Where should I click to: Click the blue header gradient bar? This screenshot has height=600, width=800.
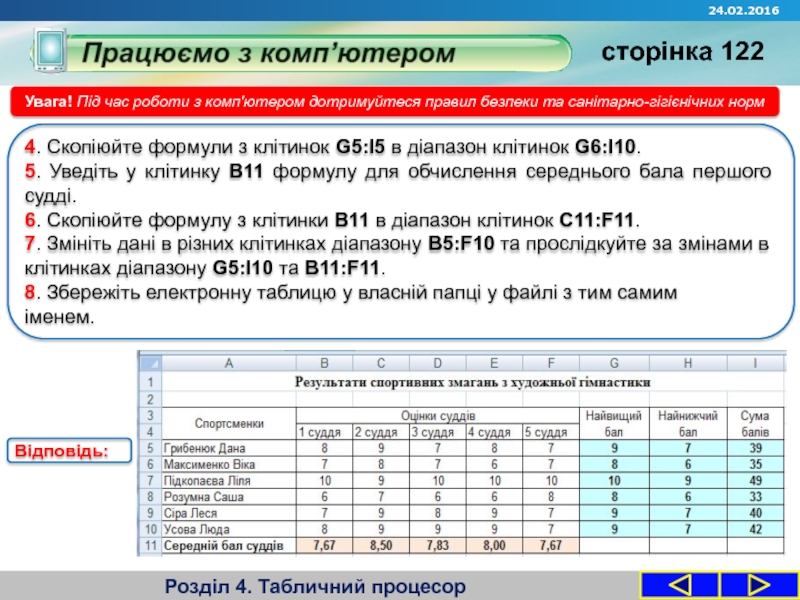[x=400, y=10]
